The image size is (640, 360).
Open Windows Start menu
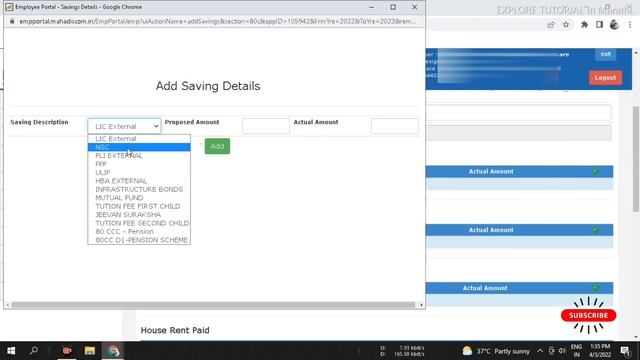point(11,351)
